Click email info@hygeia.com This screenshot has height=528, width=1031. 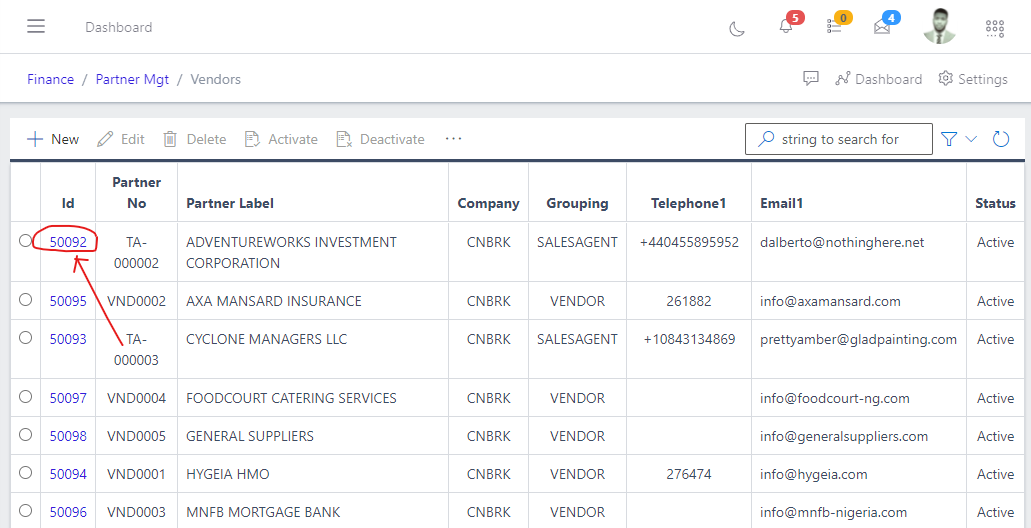(814, 474)
